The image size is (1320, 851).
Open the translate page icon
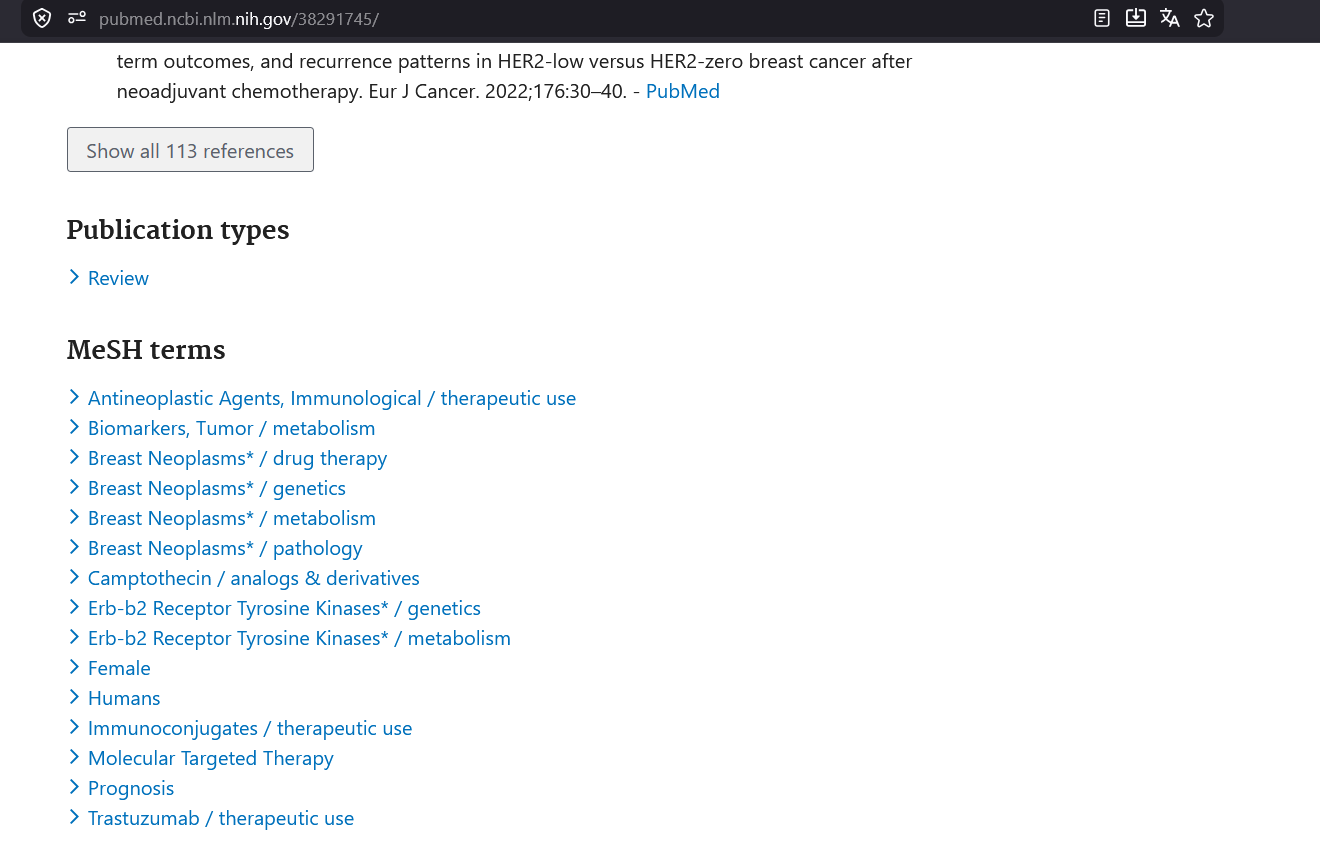(x=1170, y=18)
